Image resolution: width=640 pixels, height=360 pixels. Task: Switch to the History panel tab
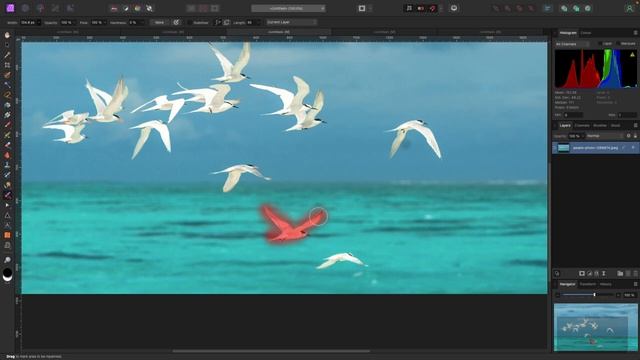tap(606, 284)
